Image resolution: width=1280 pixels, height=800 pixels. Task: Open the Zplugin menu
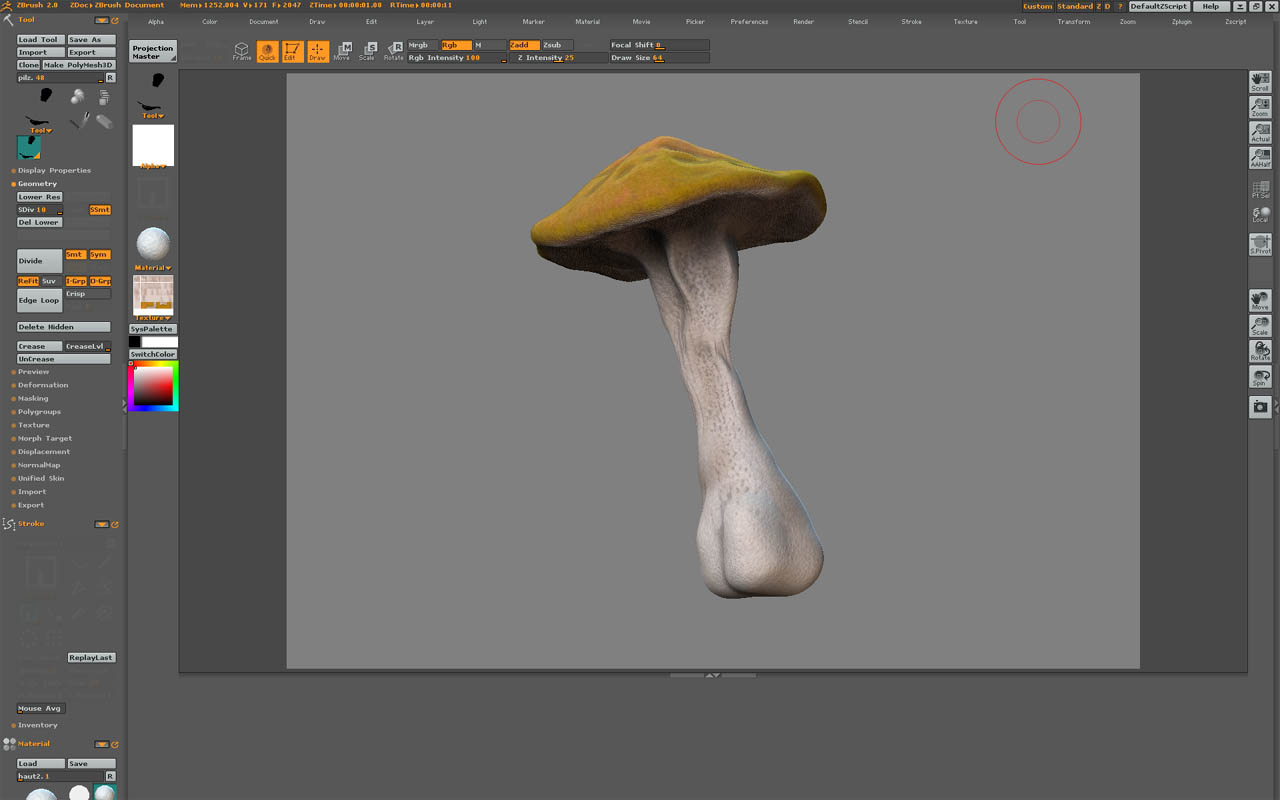tap(1181, 22)
